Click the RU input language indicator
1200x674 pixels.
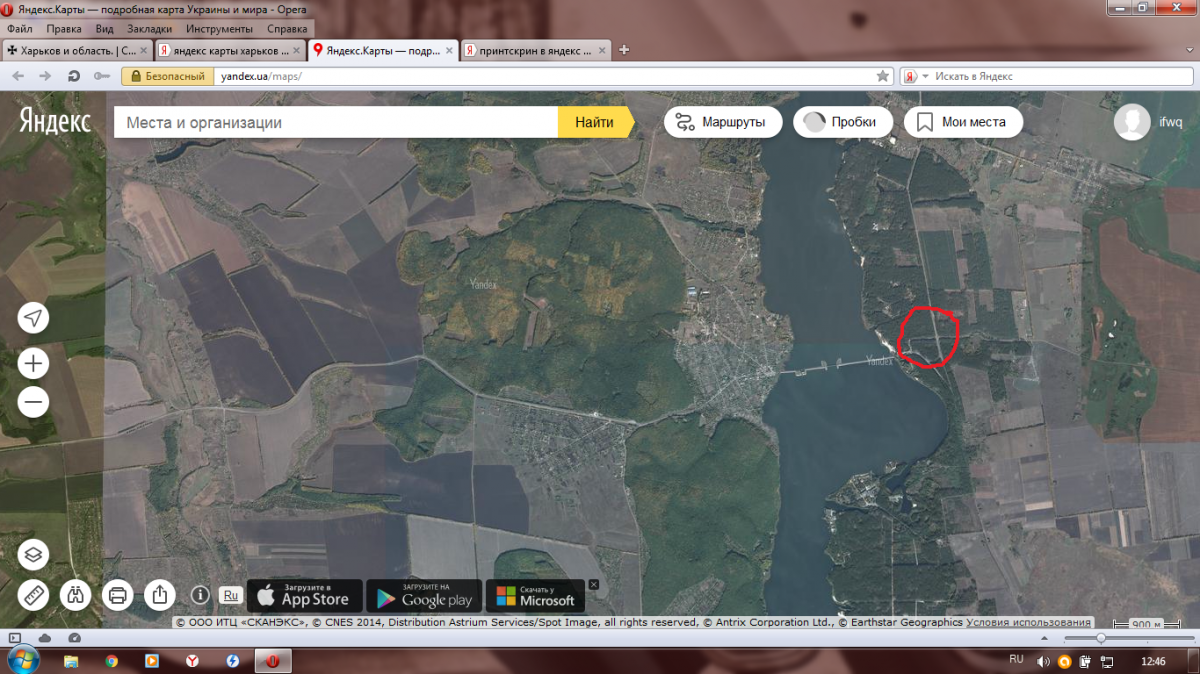[x=1016, y=659]
